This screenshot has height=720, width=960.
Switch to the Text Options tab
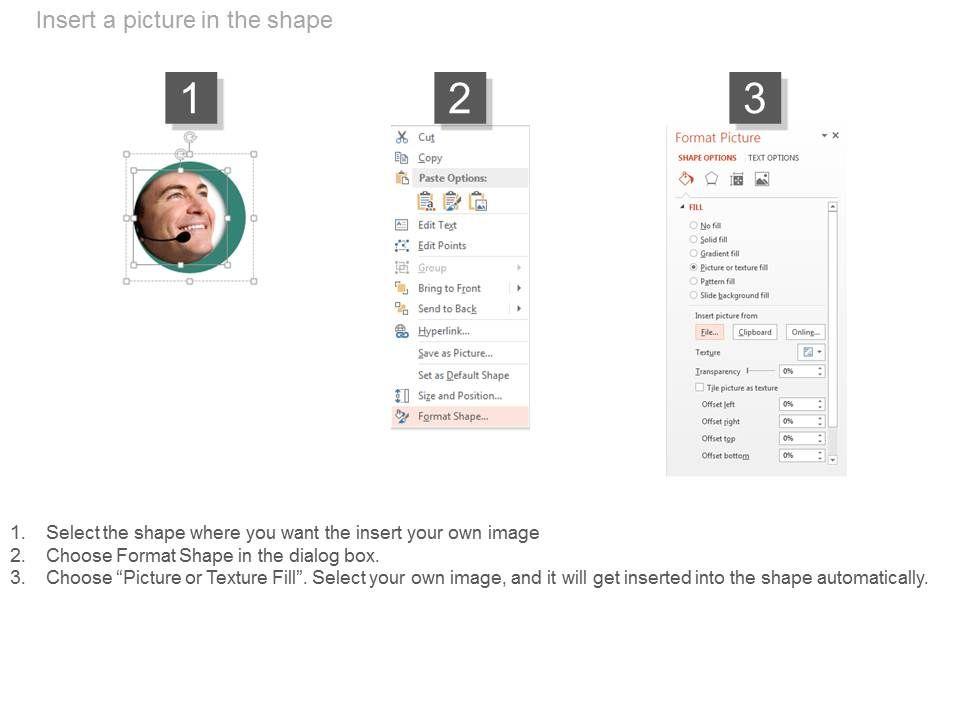click(x=773, y=158)
